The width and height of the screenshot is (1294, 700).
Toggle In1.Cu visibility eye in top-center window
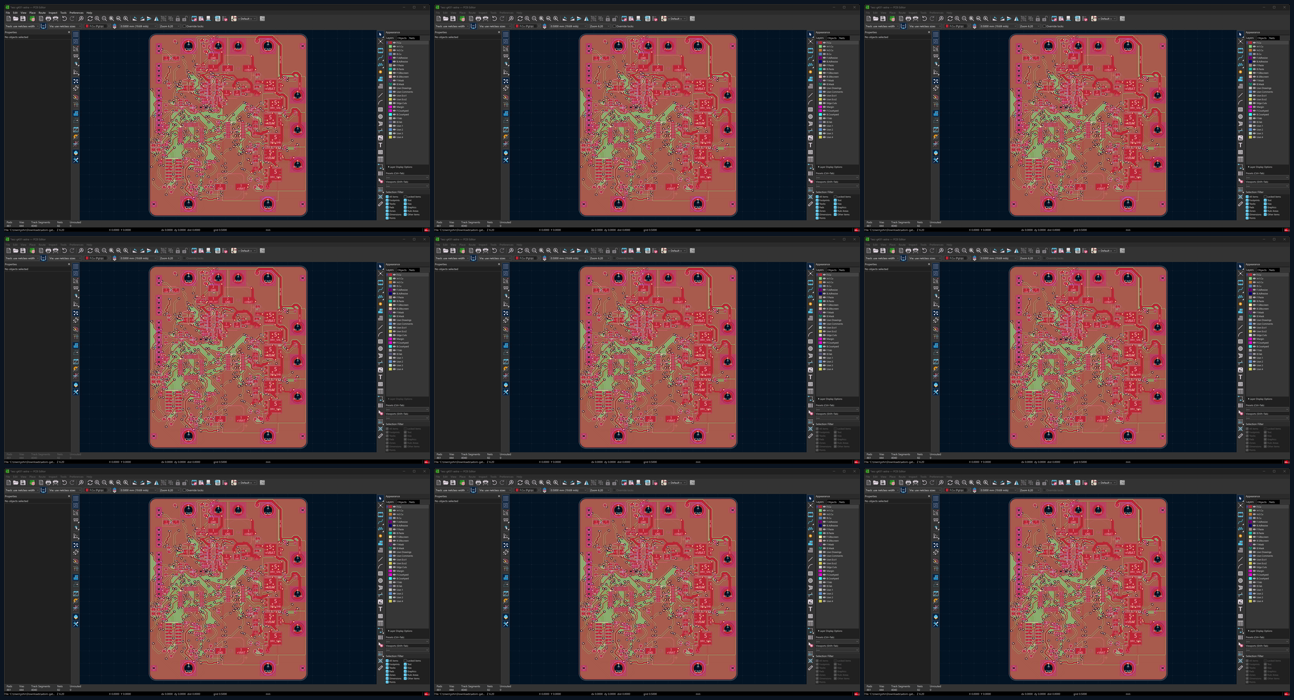click(x=824, y=46)
